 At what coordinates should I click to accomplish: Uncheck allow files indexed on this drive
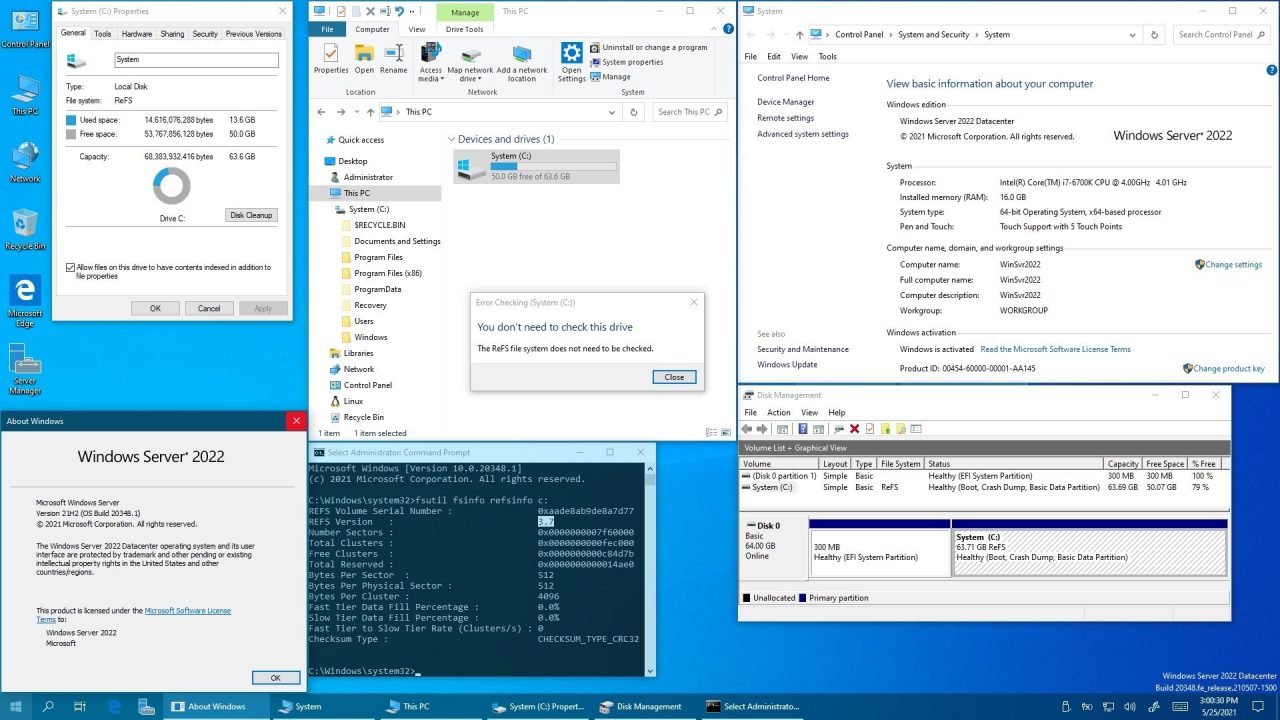(70, 266)
